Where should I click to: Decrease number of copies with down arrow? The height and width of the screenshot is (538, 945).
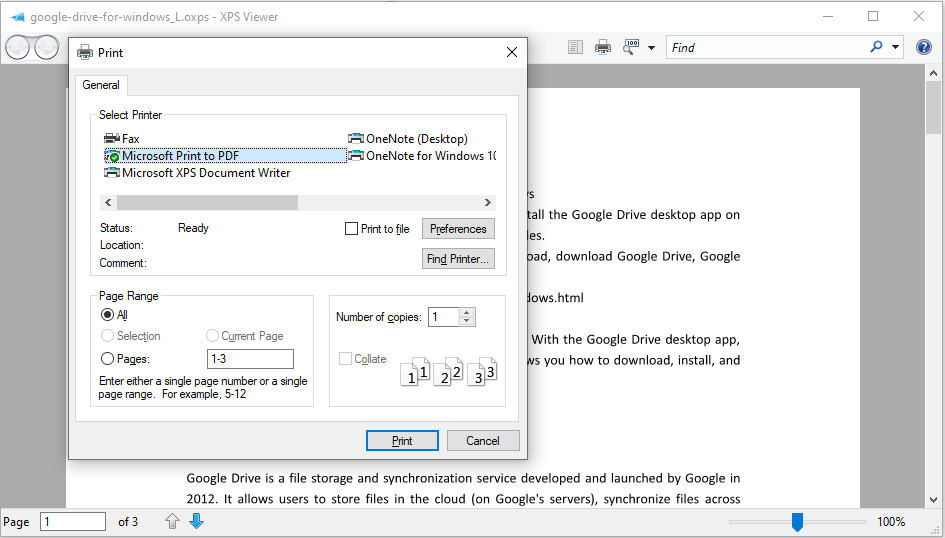466,321
